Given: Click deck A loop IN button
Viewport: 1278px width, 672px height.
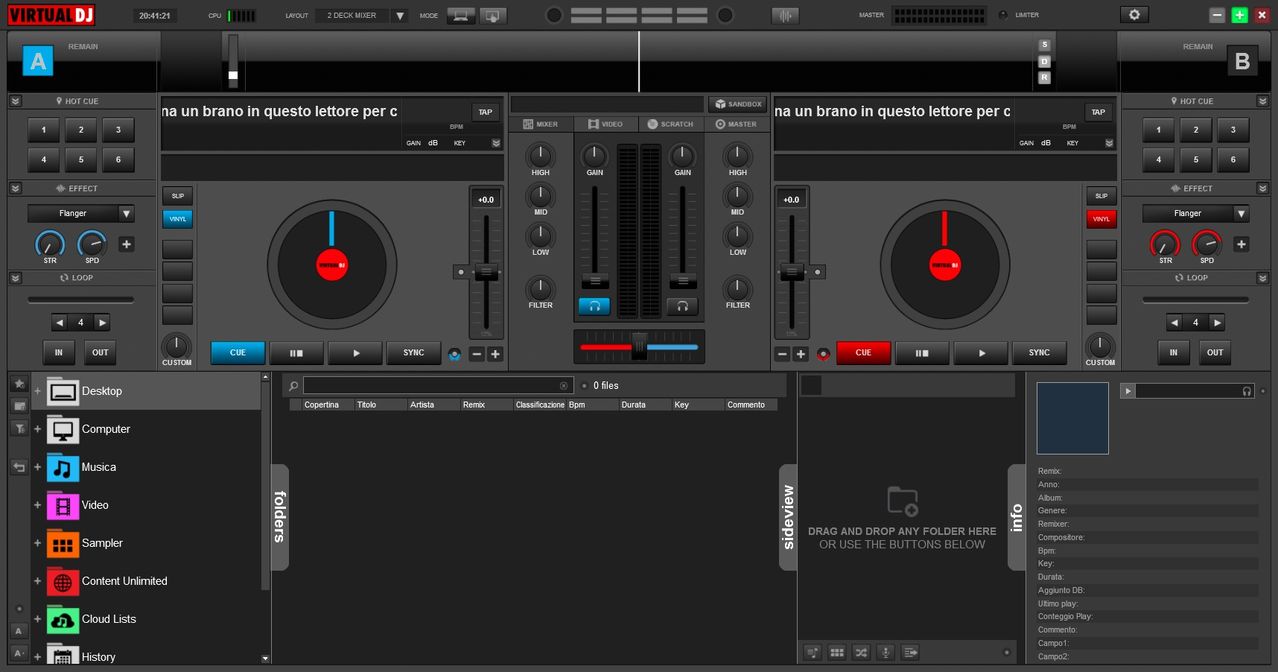Looking at the screenshot, I should [59, 352].
